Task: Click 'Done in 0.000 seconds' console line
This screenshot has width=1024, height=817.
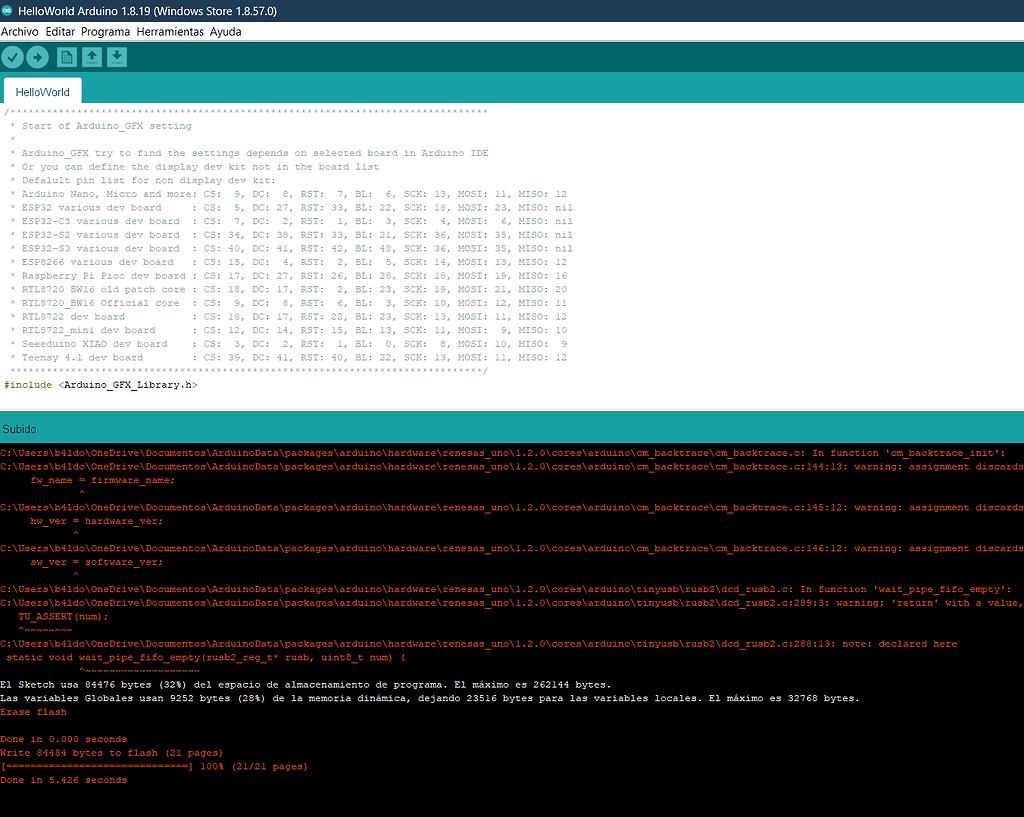Action: [63, 739]
